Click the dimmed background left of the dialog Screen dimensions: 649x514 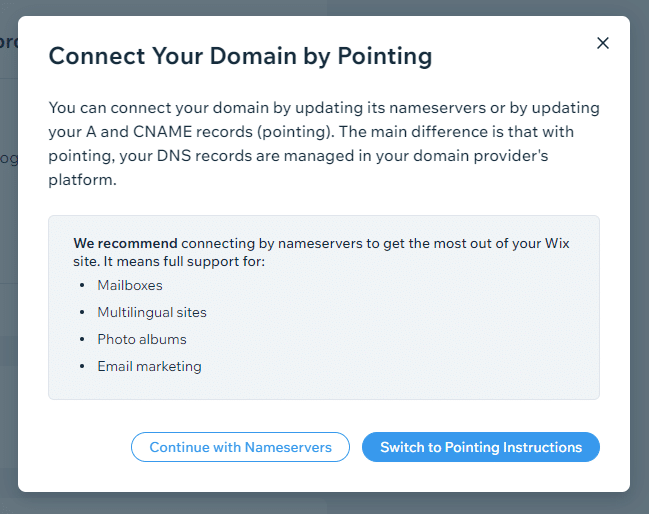[8, 300]
